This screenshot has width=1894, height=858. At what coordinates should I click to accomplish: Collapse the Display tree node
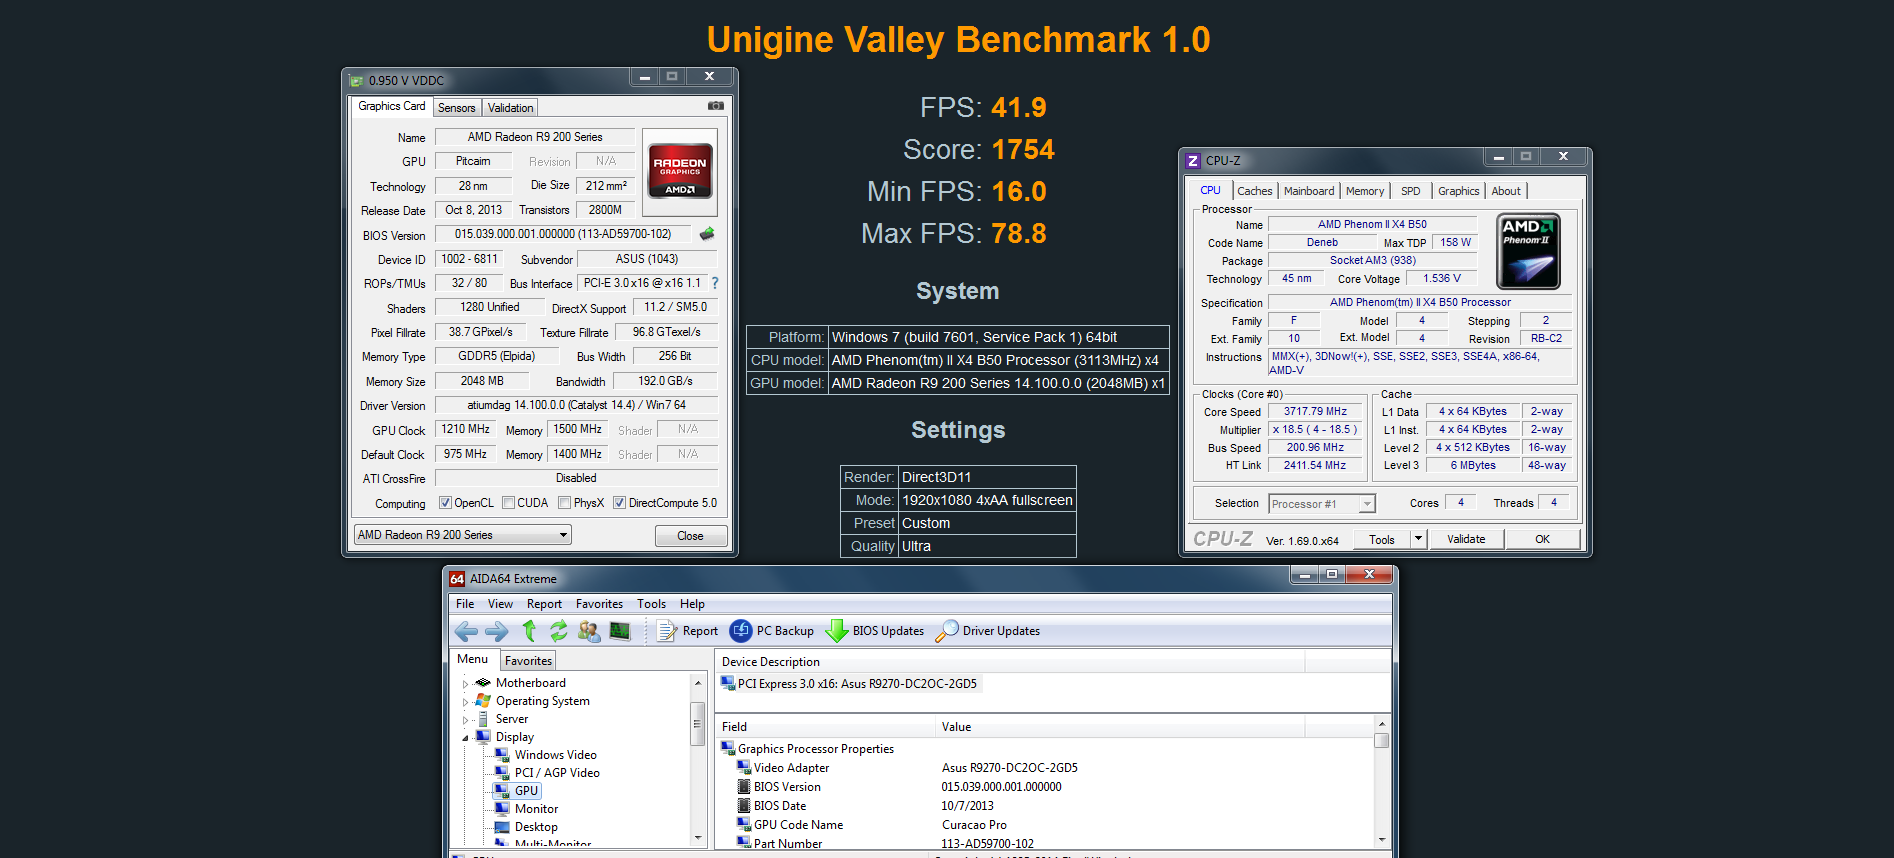click(465, 738)
